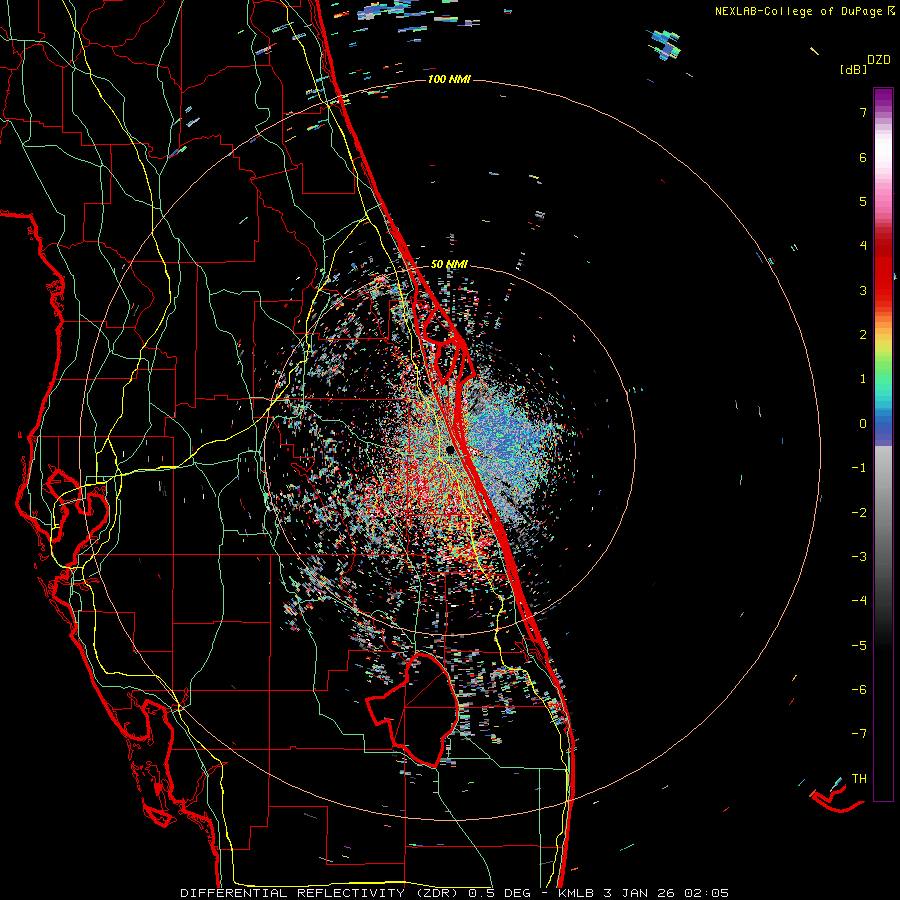Select the 0 dB scale value
The height and width of the screenshot is (900, 900).
coord(863,424)
